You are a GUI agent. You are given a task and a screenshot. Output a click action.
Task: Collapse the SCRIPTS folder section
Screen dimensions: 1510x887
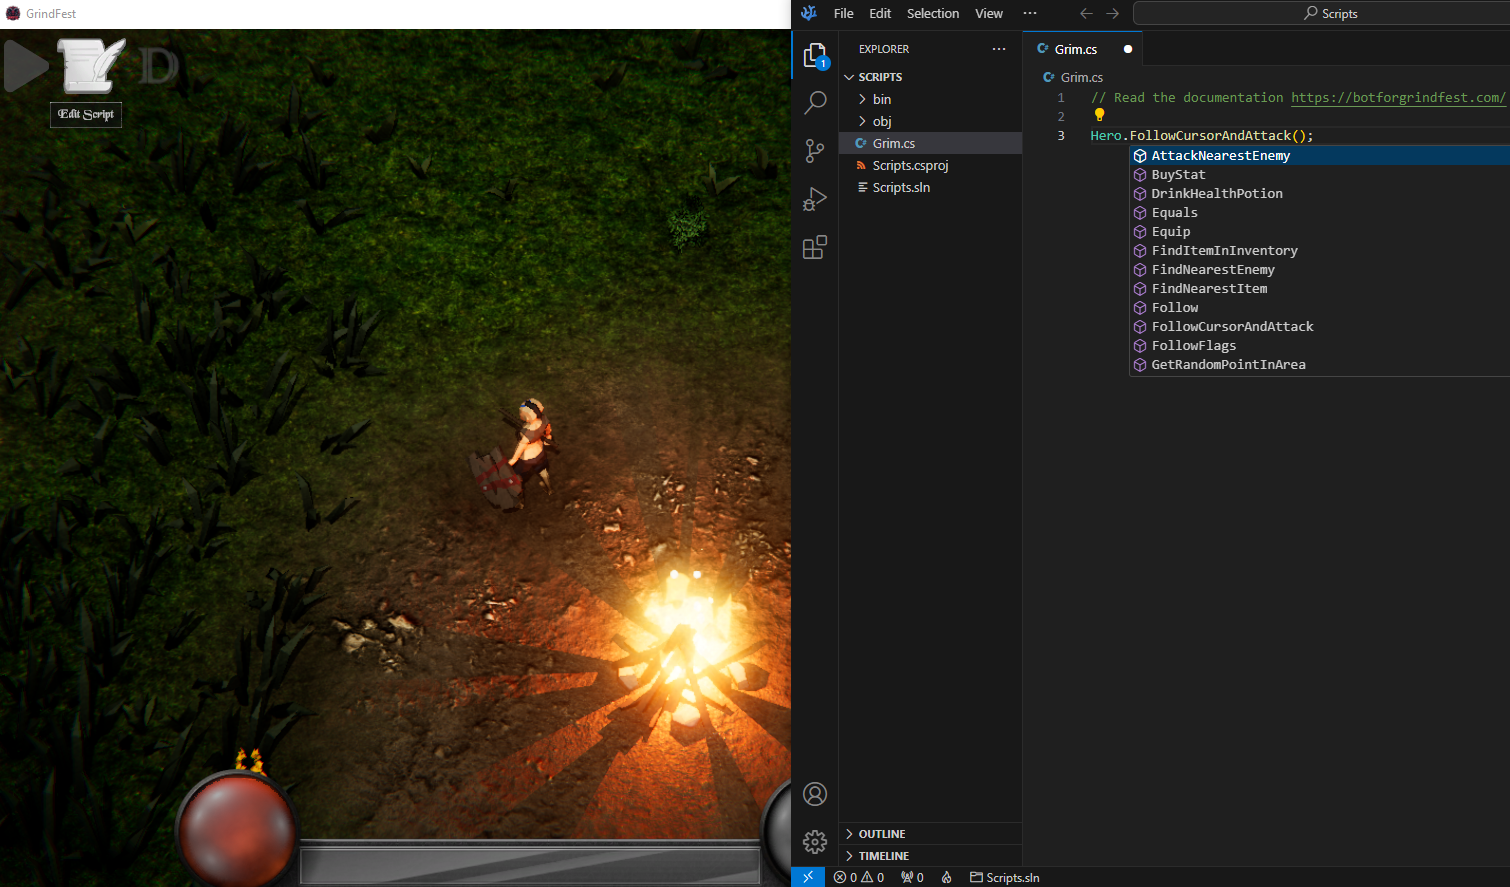tap(930, 77)
